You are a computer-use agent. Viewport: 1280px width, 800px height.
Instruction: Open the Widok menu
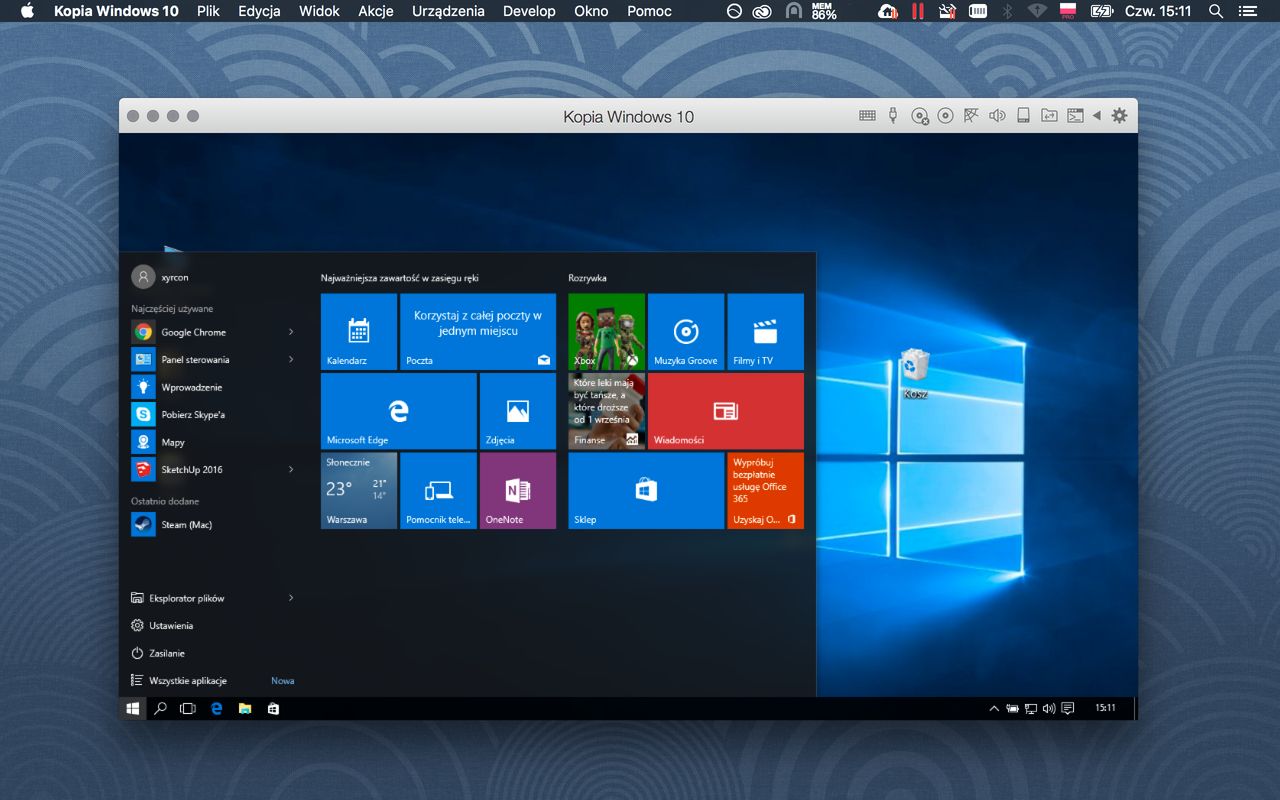point(319,11)
